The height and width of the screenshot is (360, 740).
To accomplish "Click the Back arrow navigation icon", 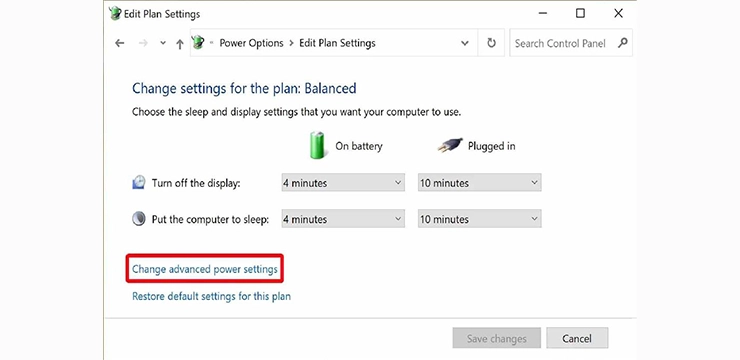I will 120,43.
